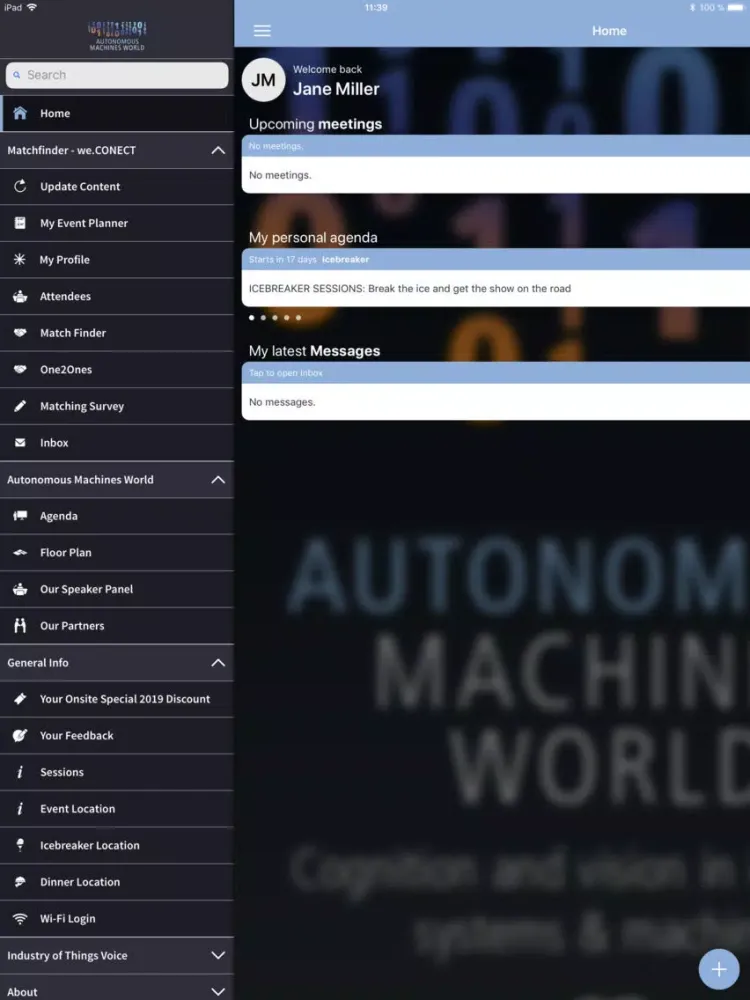
Task: Click the One2Ones handshake icon
Action: [20, 369]
